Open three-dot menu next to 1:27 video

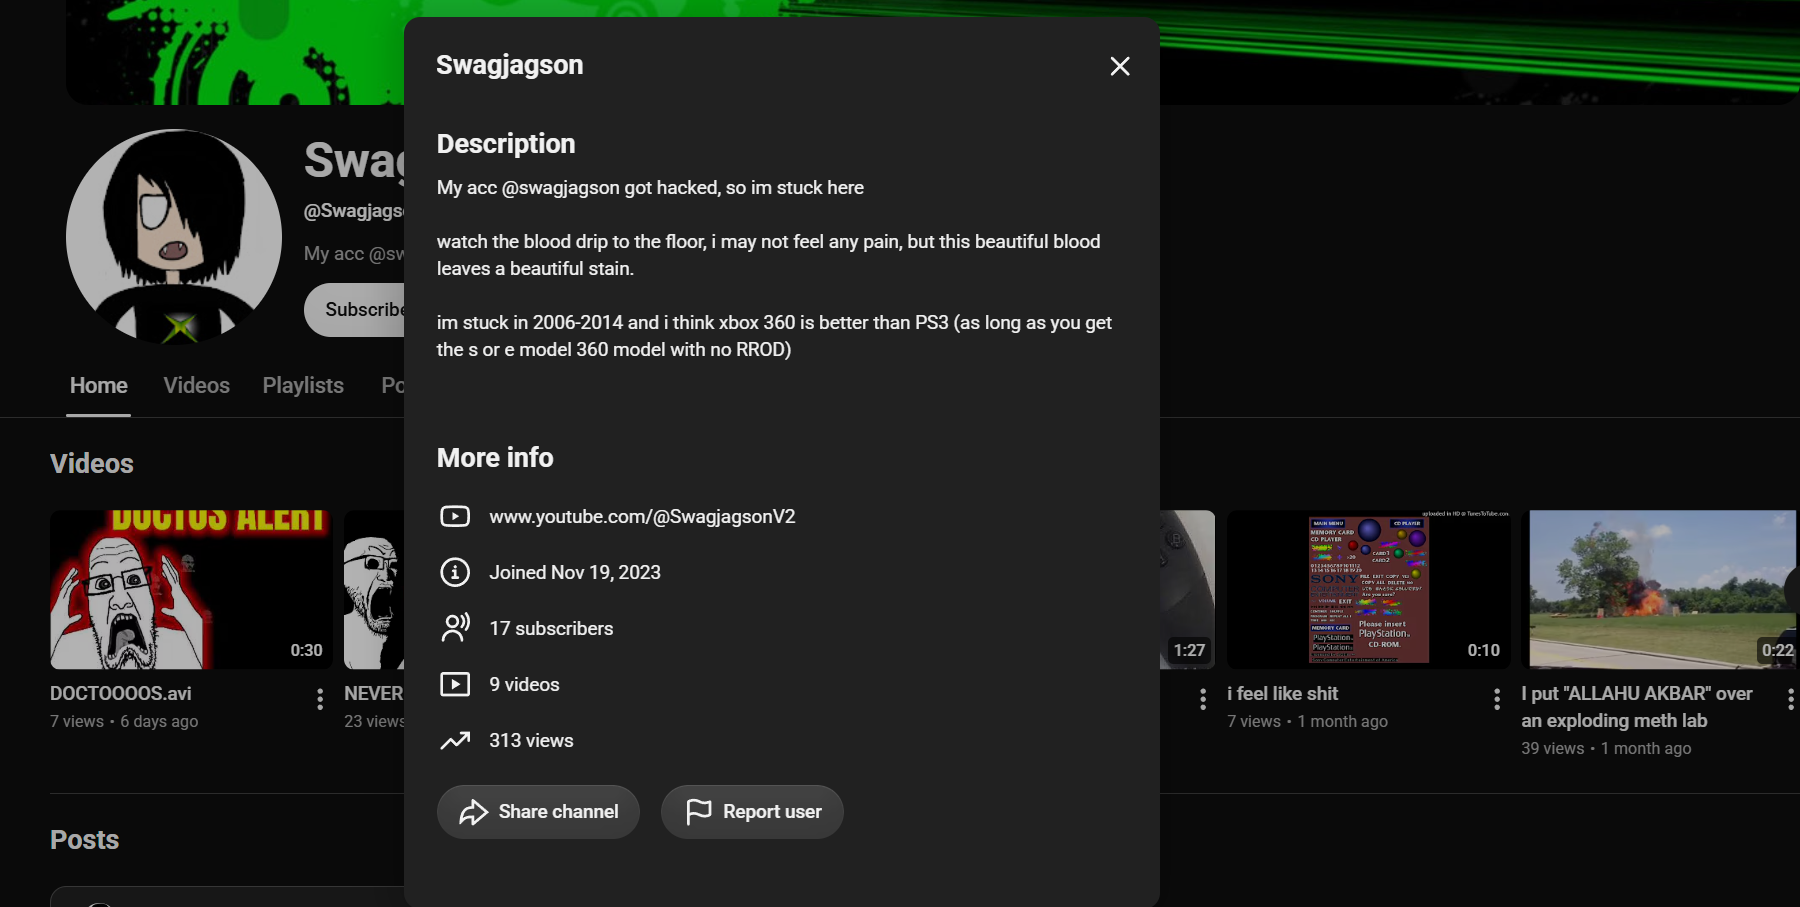(x=1203, y=699)
